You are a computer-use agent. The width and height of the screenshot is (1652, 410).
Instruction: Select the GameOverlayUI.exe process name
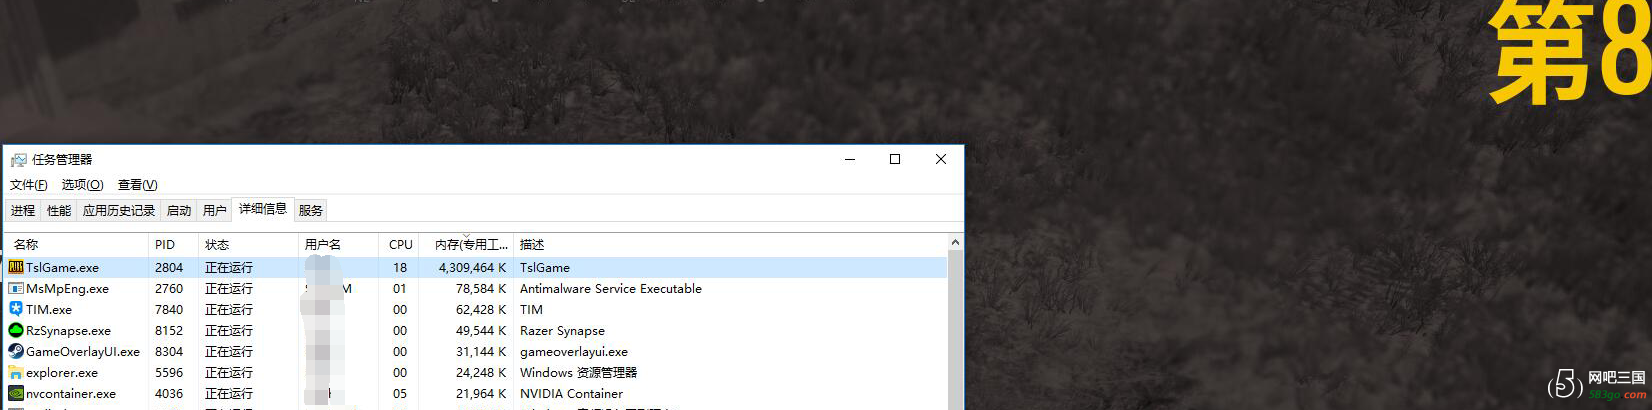pos(83,351)
